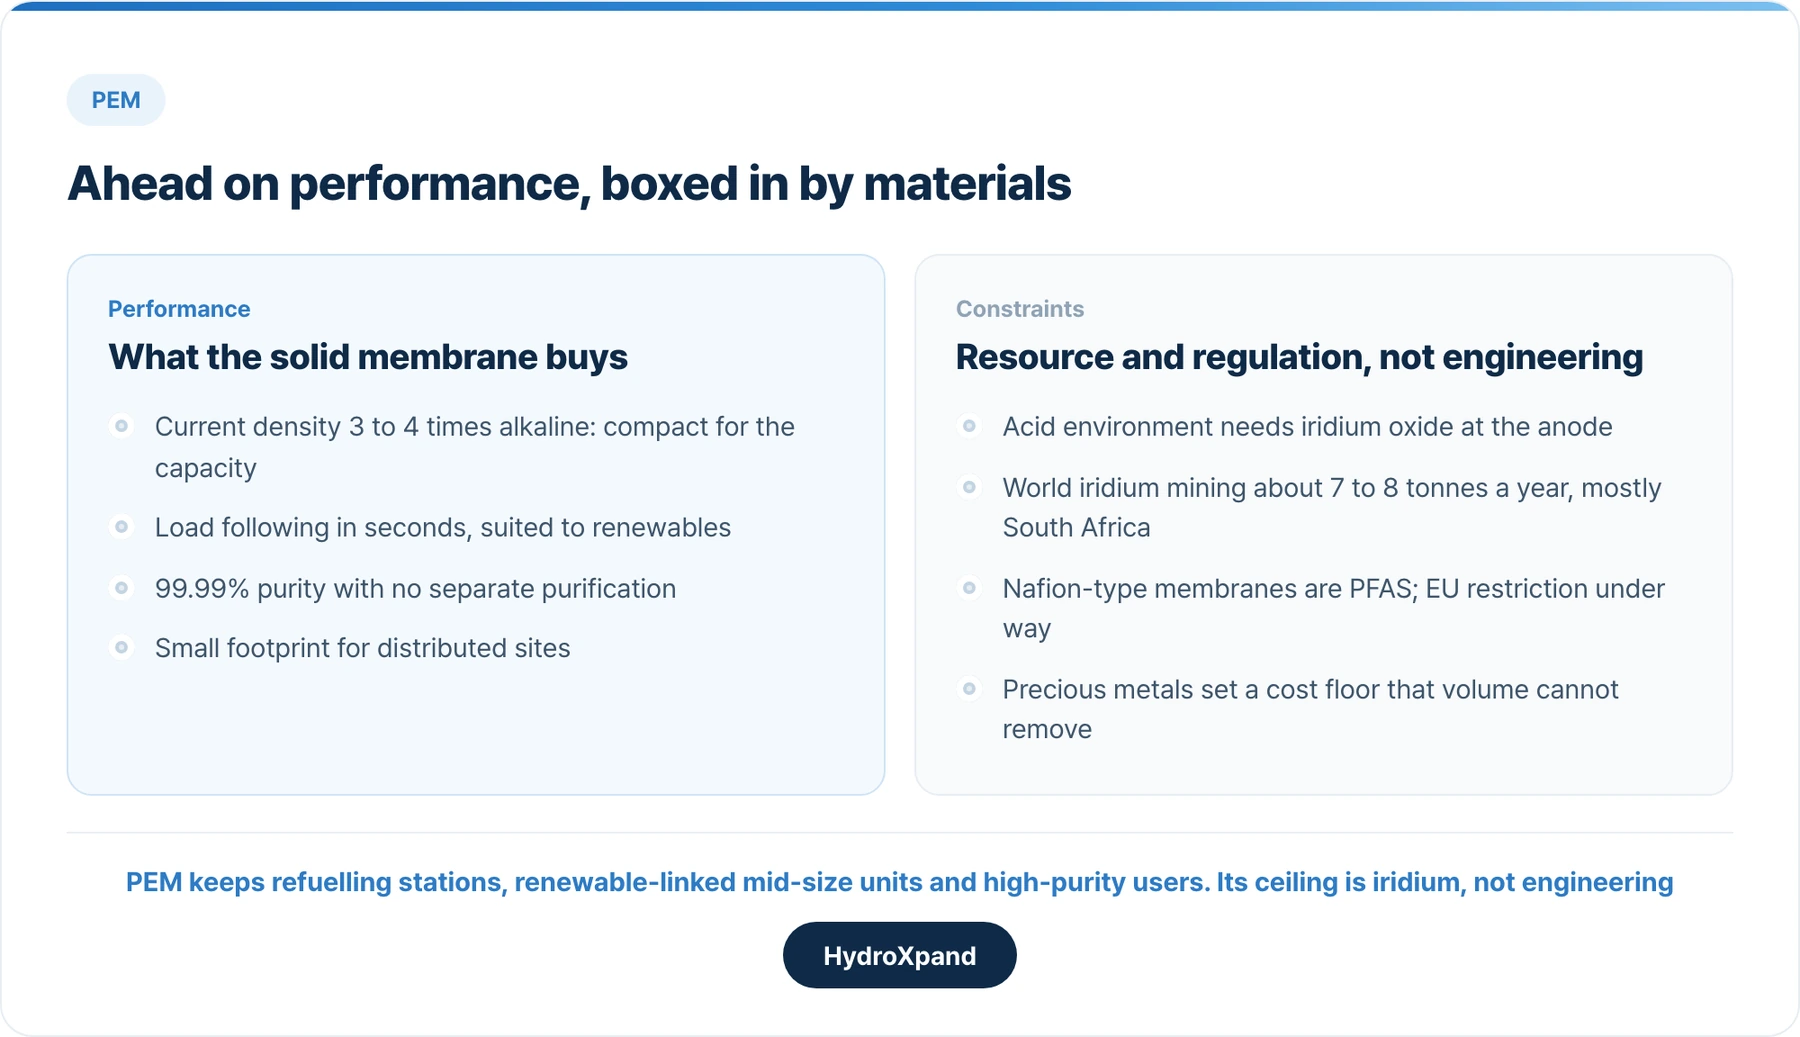This screenshot has height=1037, width=1800.
Task: Select 'Small footprint for distributed sites' bullet
Action: 363,648
